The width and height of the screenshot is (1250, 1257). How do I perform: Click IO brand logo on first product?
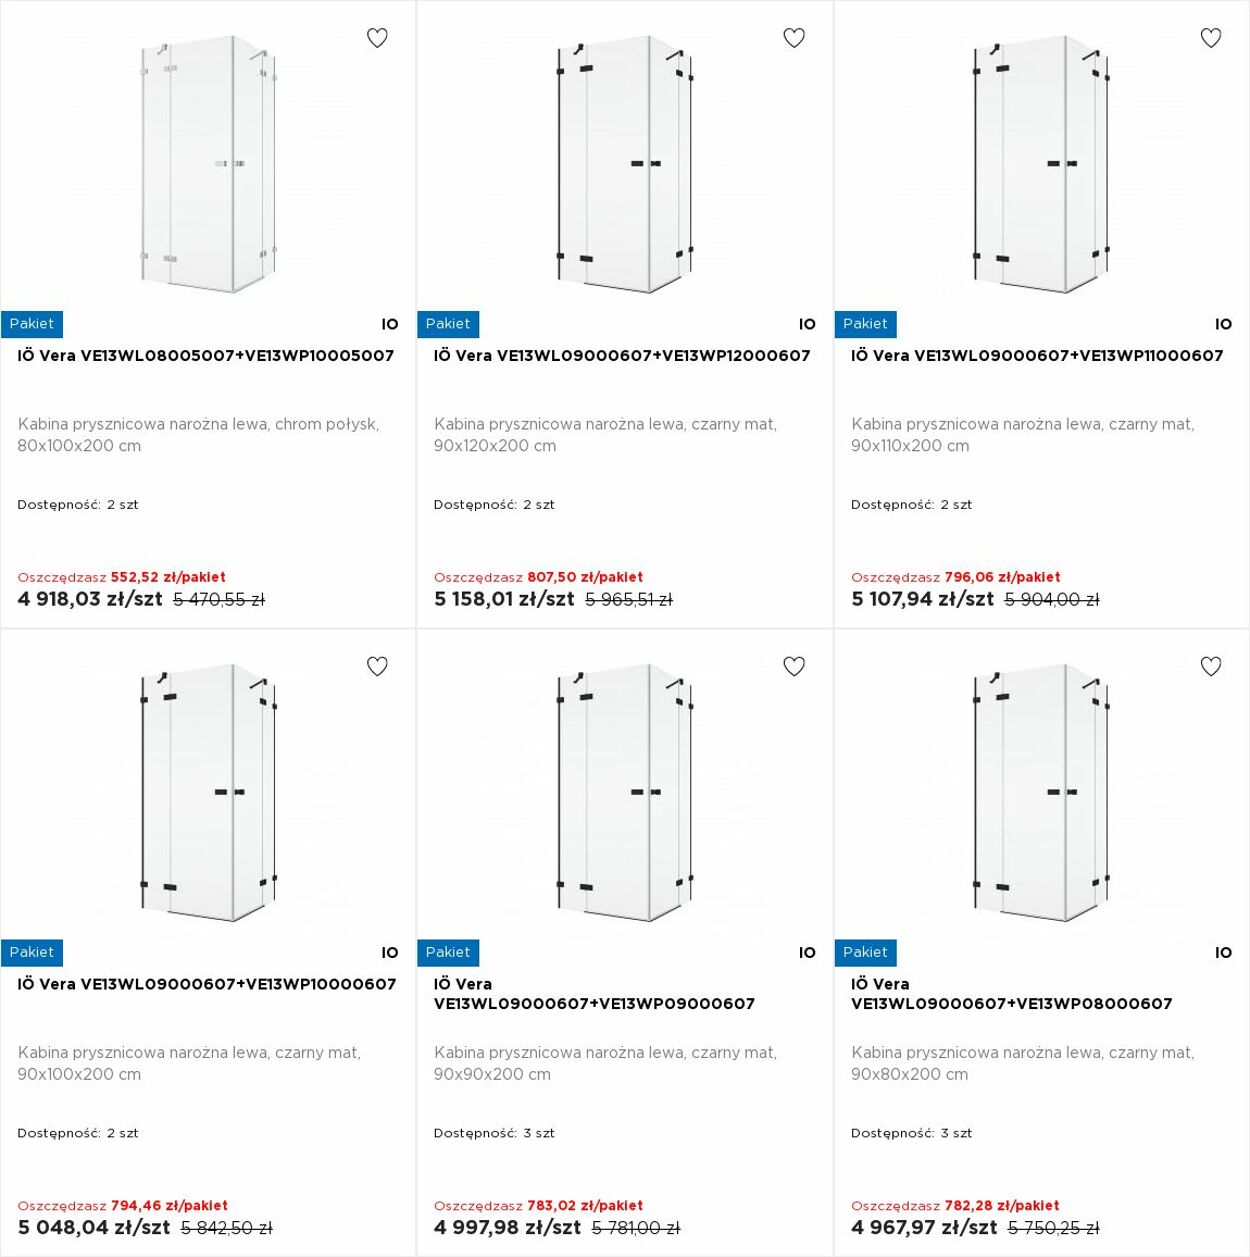pyautogui.click(x=390, y=324)
